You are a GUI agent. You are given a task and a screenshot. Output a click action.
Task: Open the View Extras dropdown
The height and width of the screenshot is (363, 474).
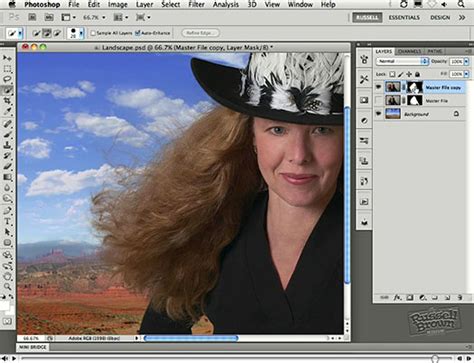[69, 17]
